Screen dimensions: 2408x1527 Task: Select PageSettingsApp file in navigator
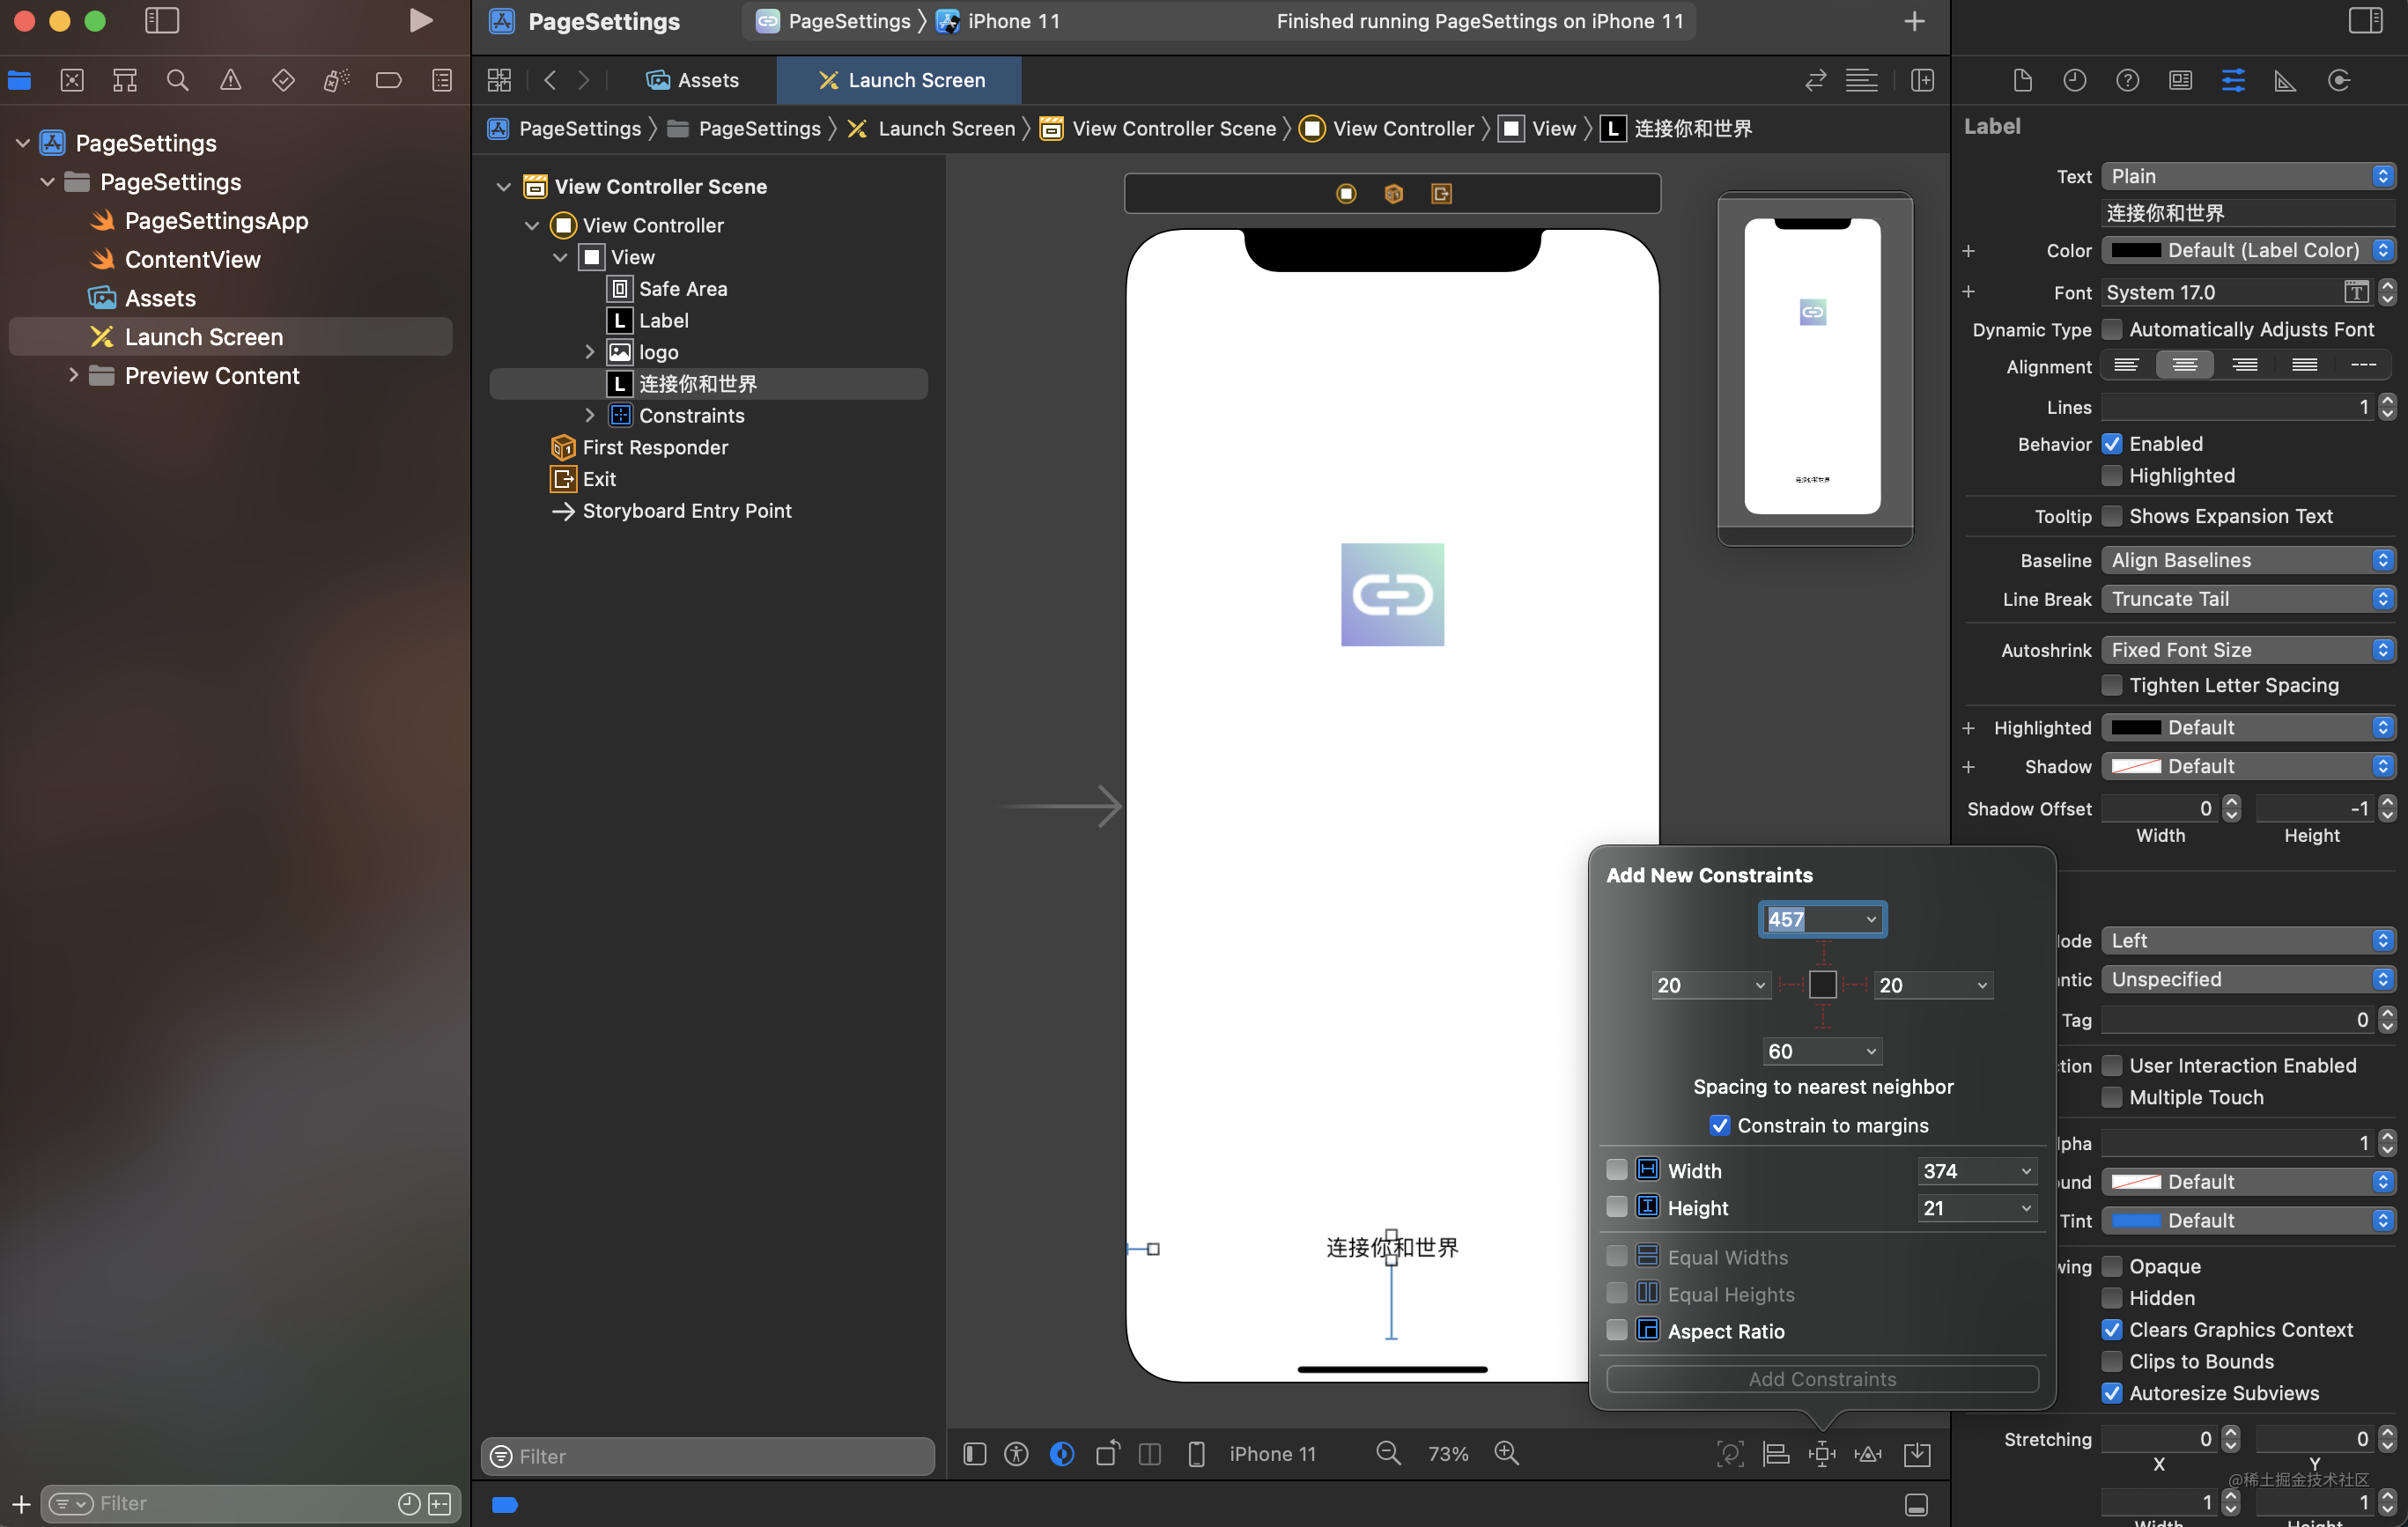pos(216,220)
